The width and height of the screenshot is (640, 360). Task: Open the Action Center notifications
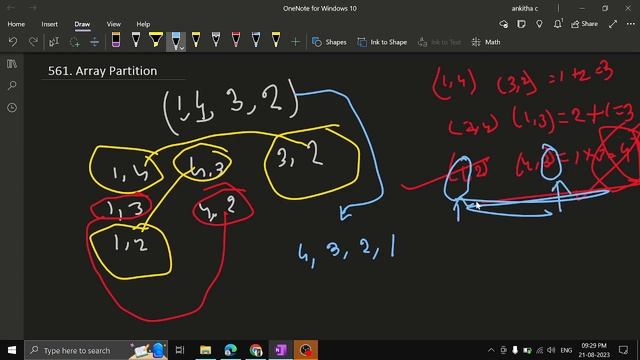coord(623,350)
